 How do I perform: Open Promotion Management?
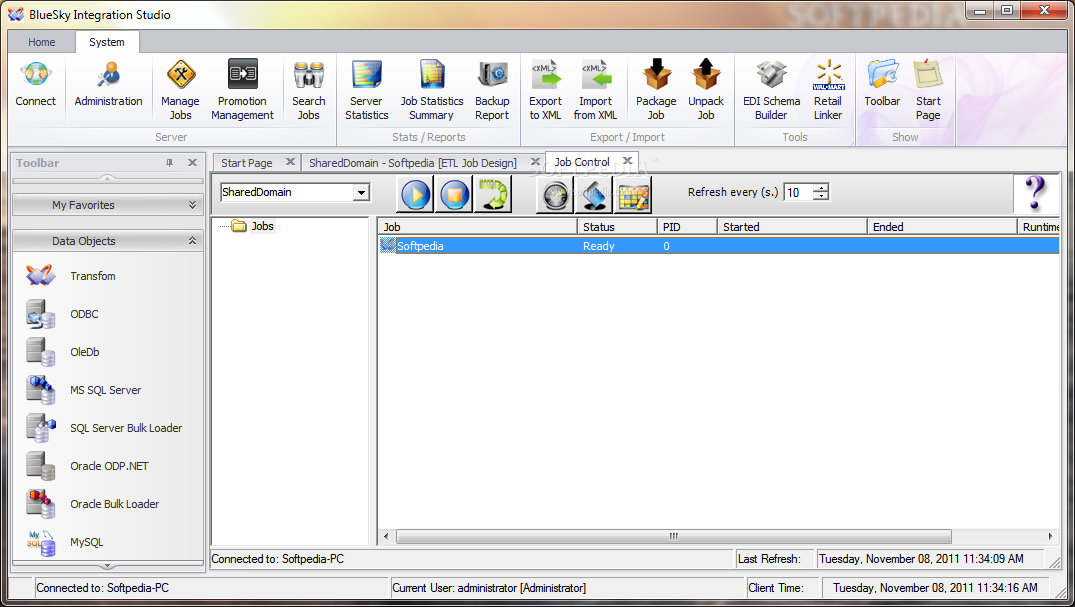click(x=243, y=91)
